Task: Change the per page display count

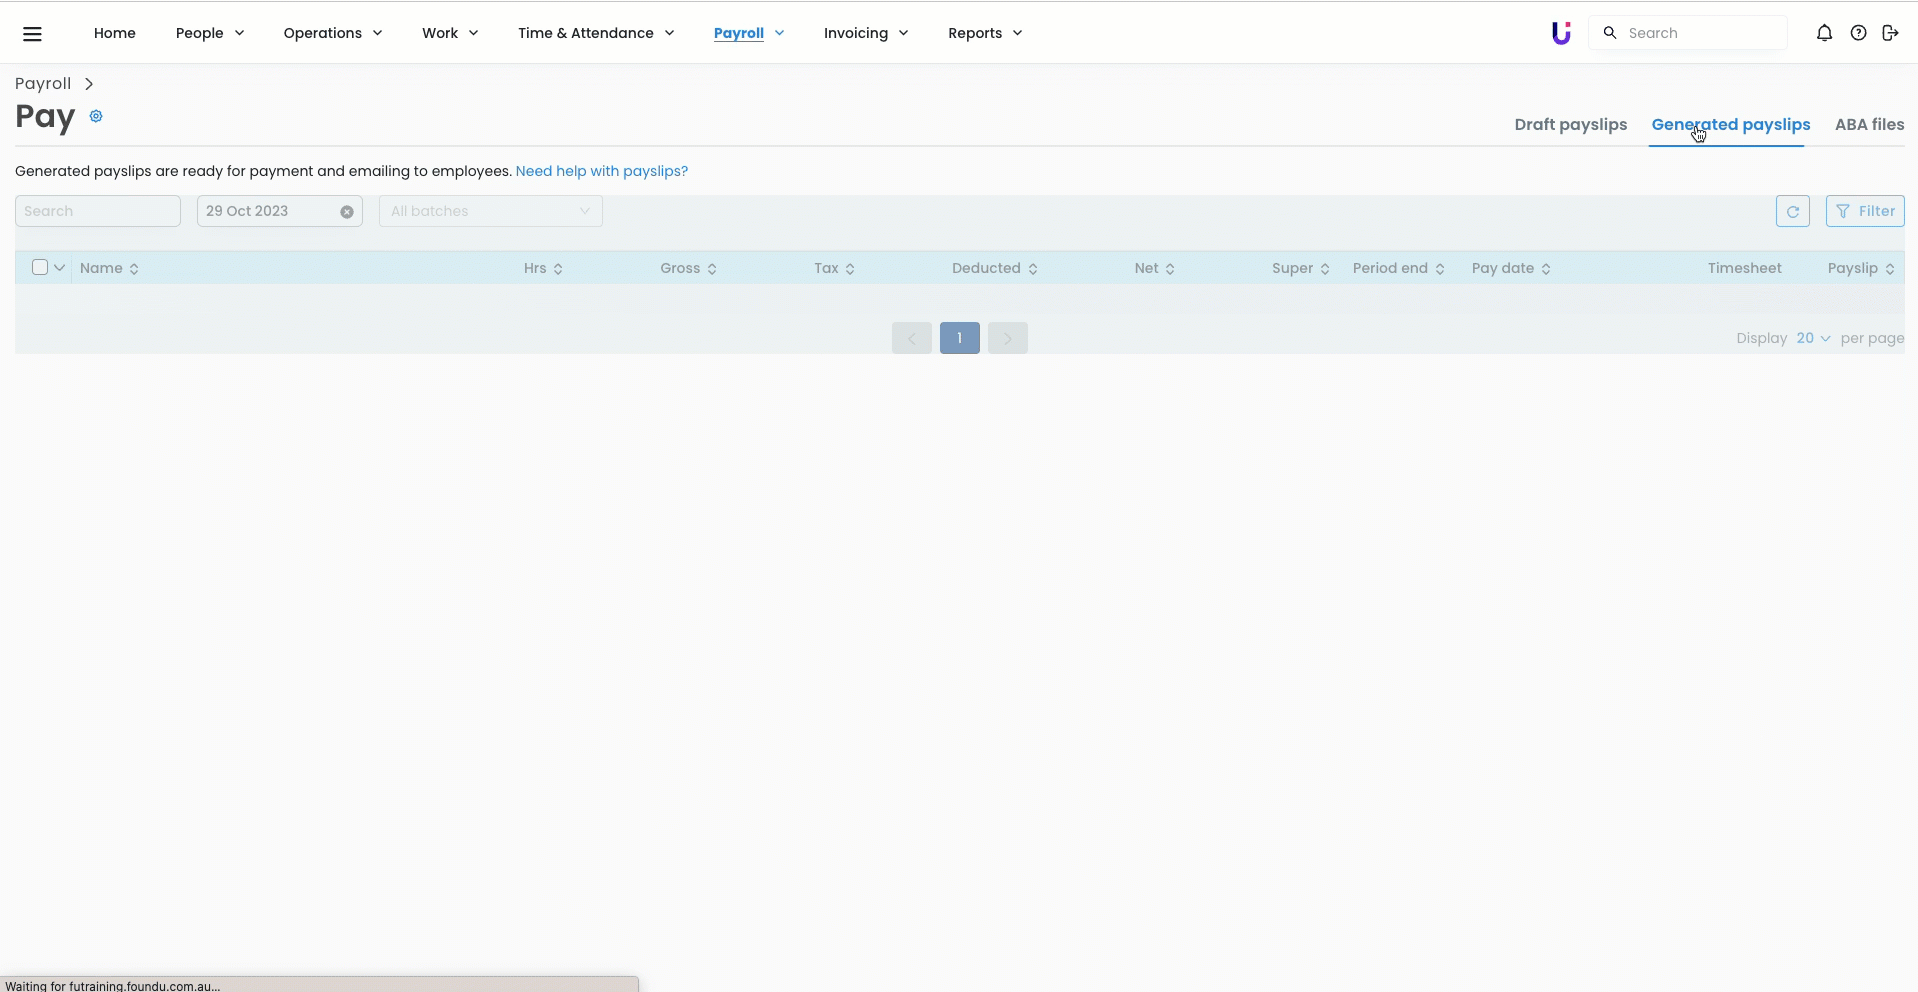Action: (x=1812, y=338)
